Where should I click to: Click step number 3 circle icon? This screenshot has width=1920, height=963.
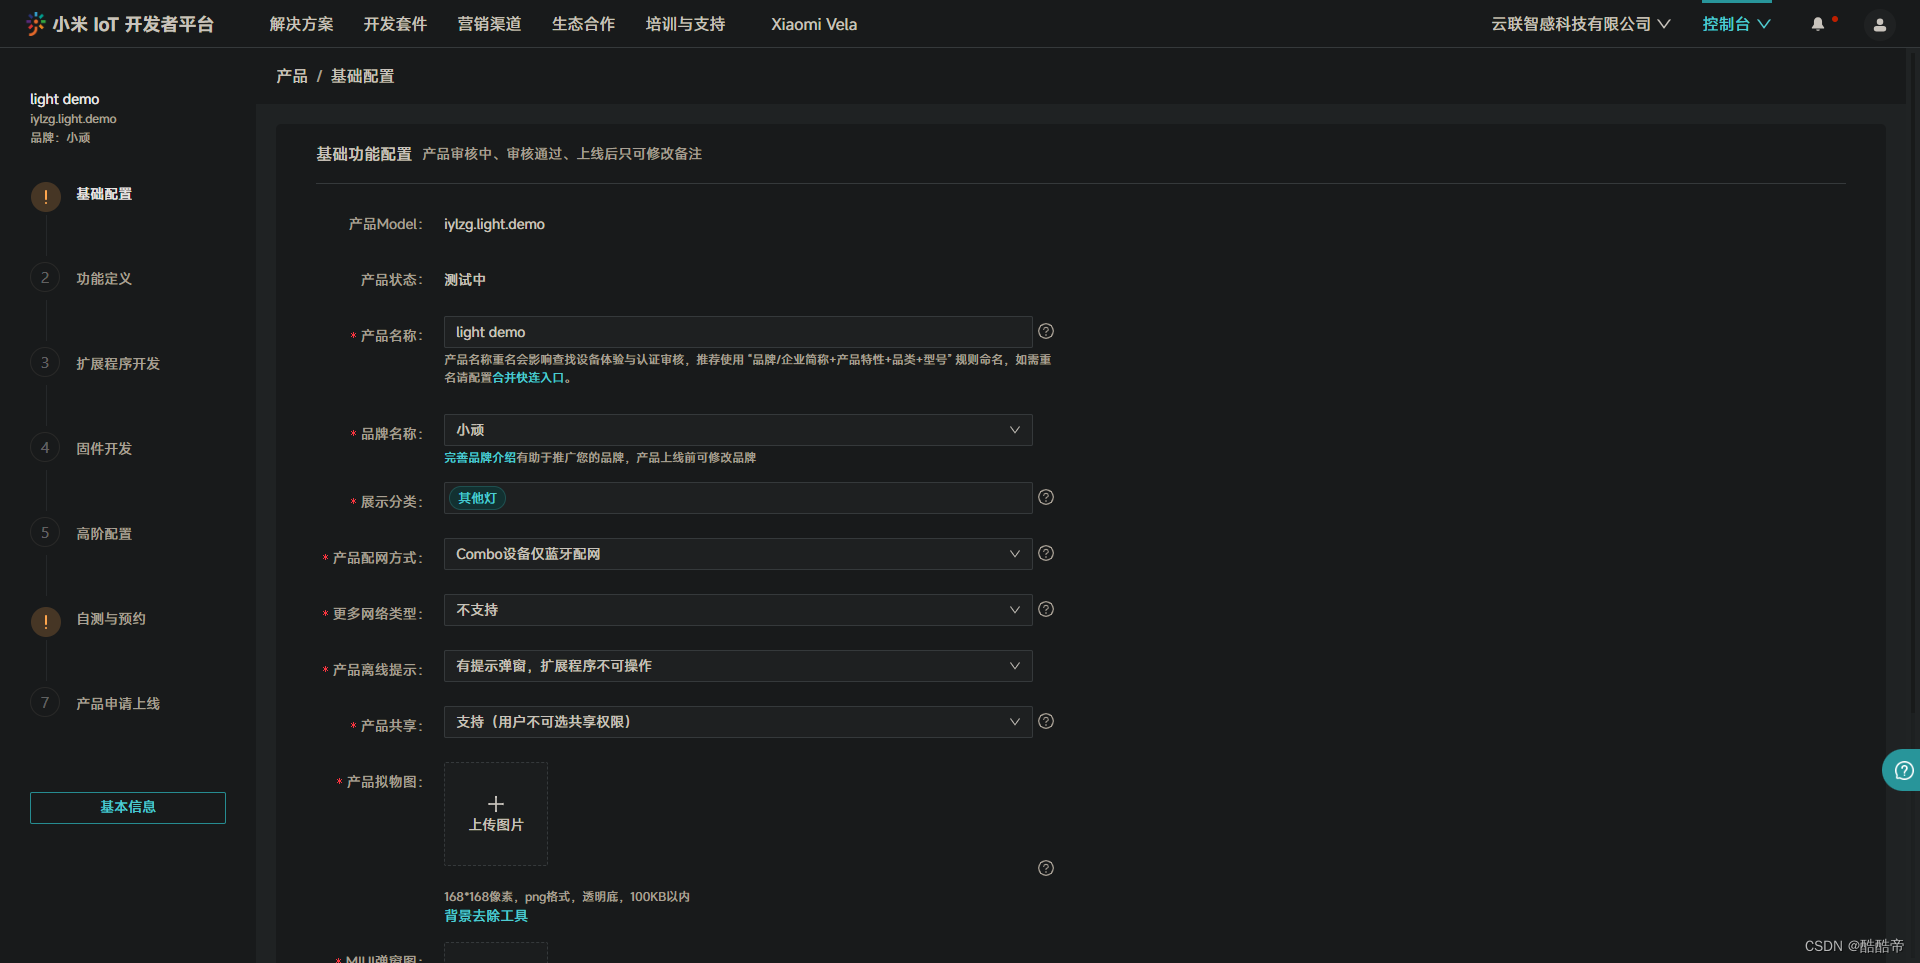(x=45, y=363)
